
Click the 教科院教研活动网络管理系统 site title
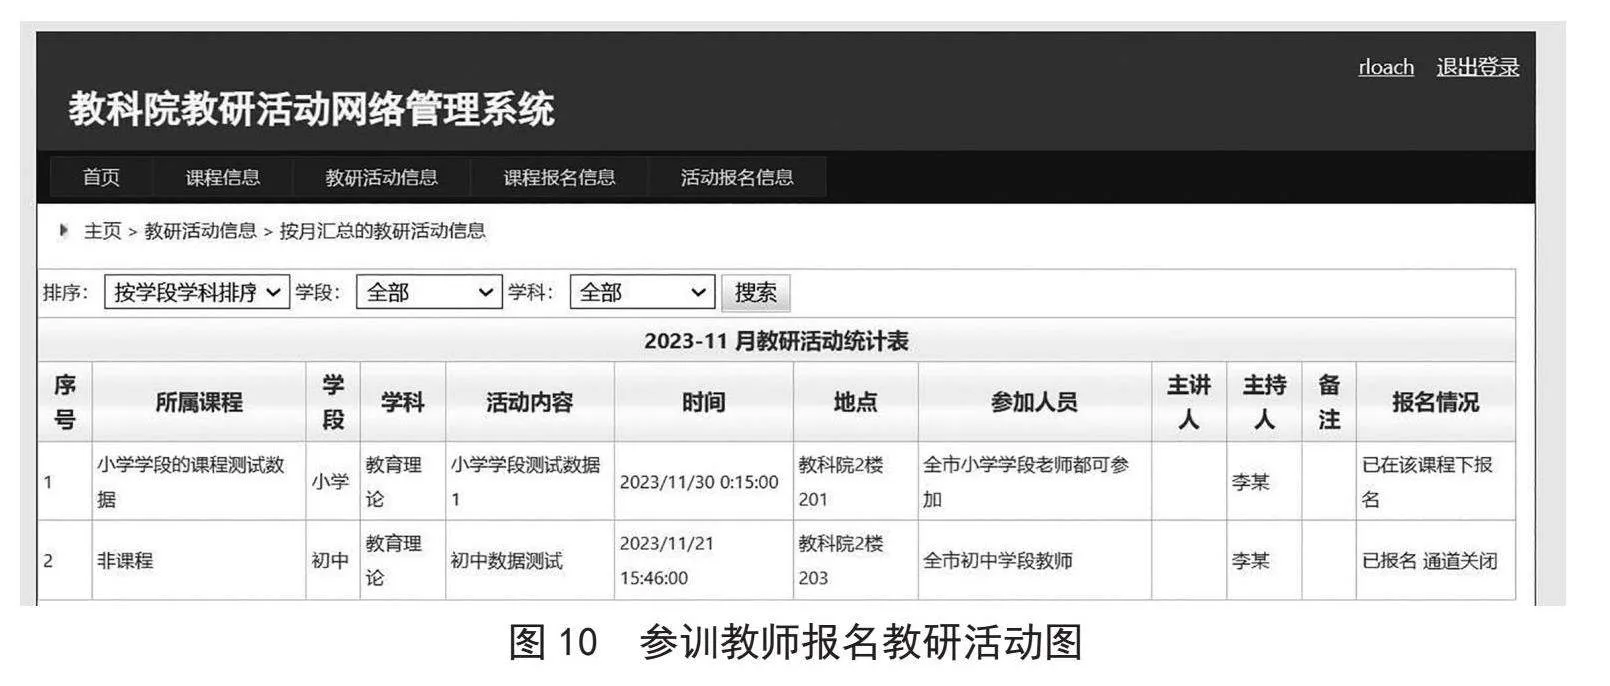click(311, 109)
